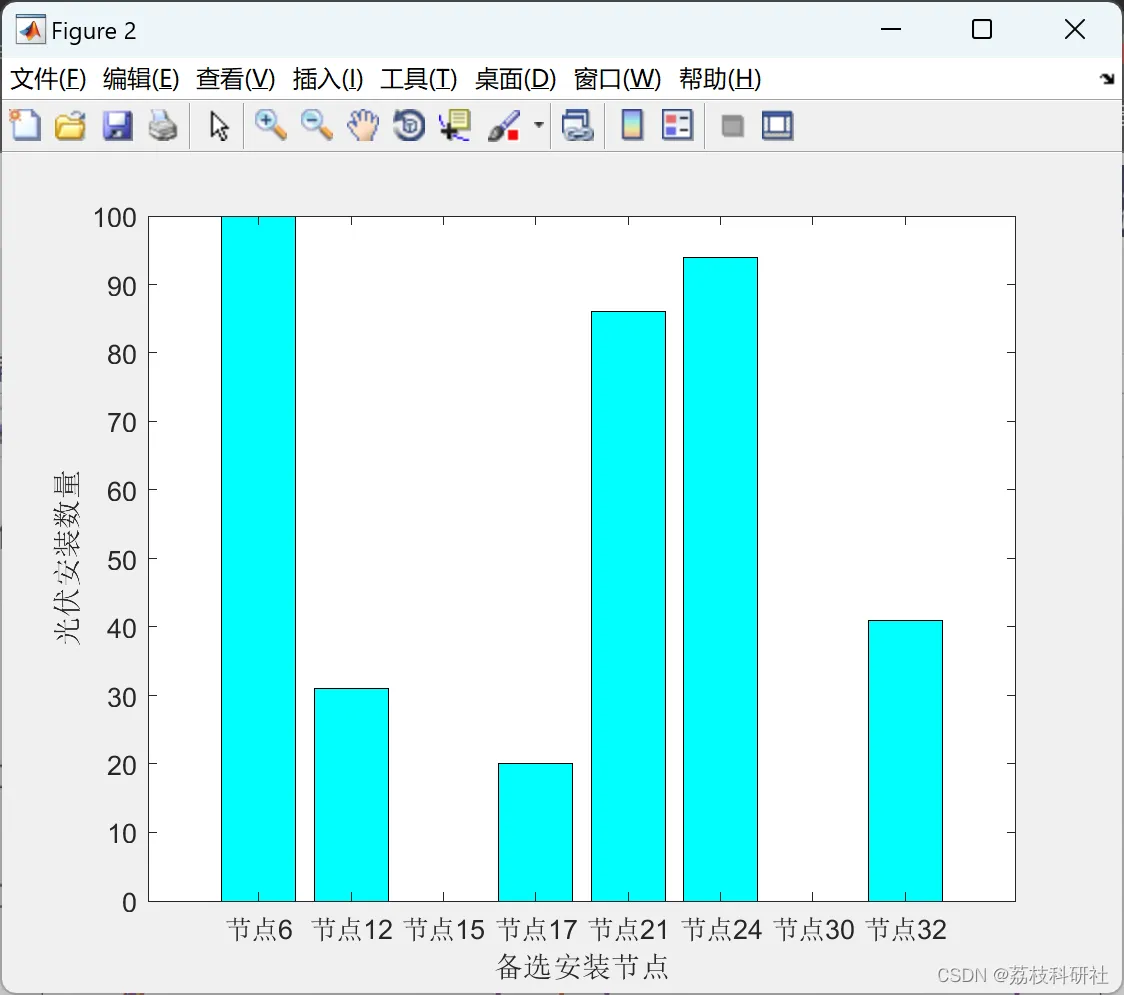Image resolution: width=1124 pixels, height=995 pixels.
Task: Hide plot tools with gray square icon
Action: (732, 127)
